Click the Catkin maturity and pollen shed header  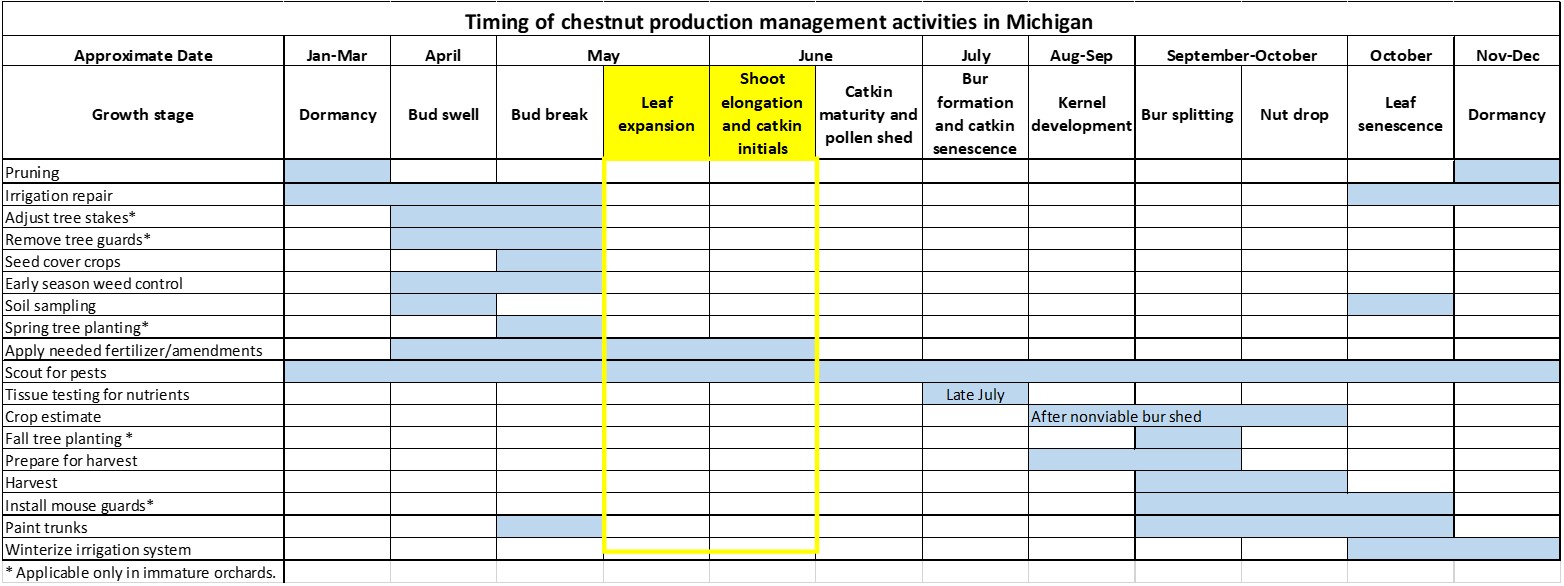click(x=868, y=114)
